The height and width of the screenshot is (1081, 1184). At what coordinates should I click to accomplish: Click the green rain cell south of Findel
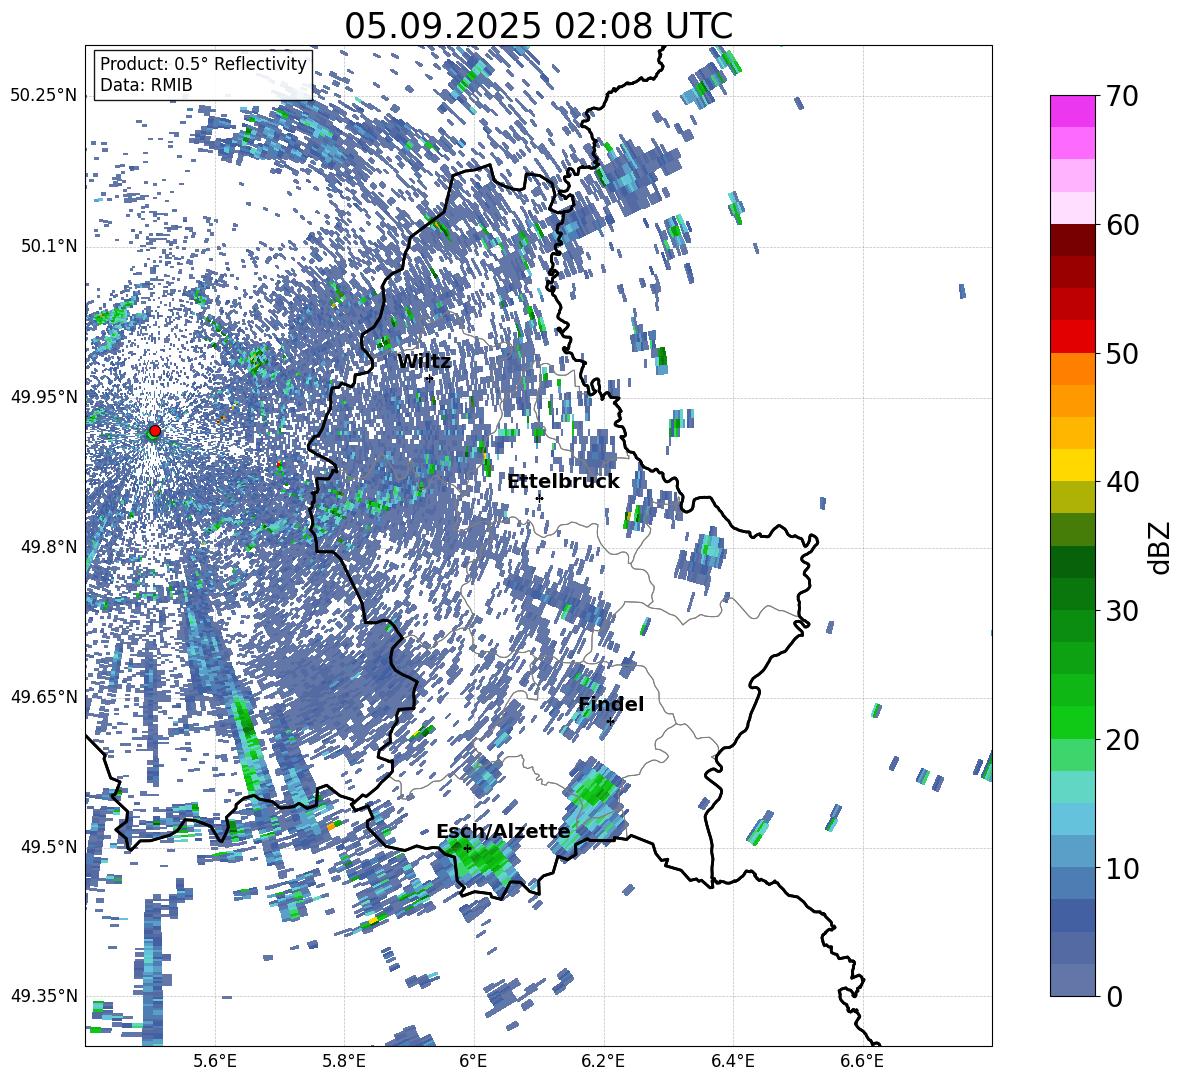tap(595, 788)
